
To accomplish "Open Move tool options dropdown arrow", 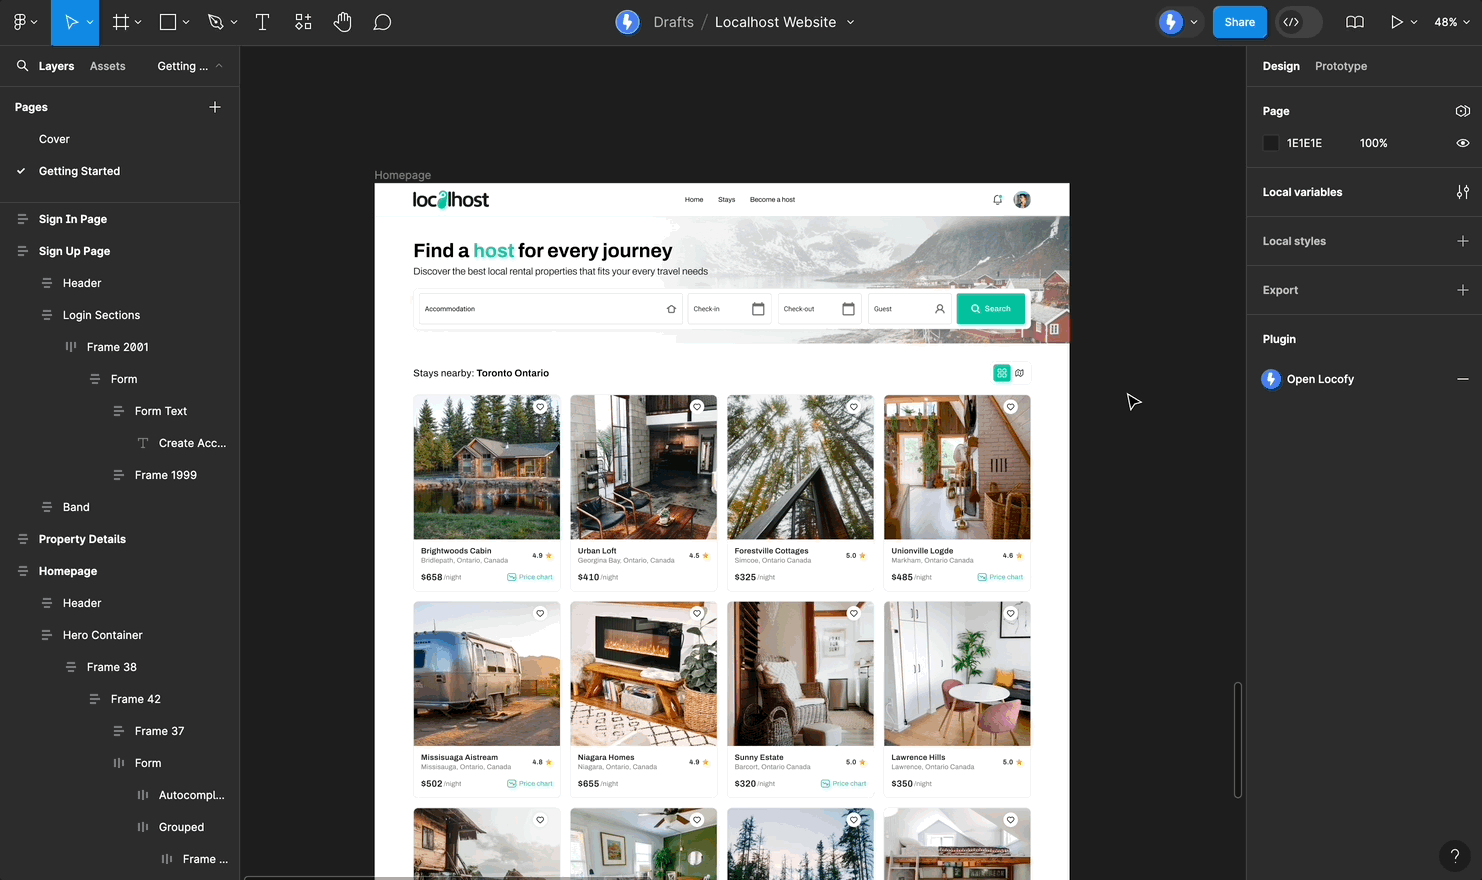I will pyautogui.click(x=90, y=22).
